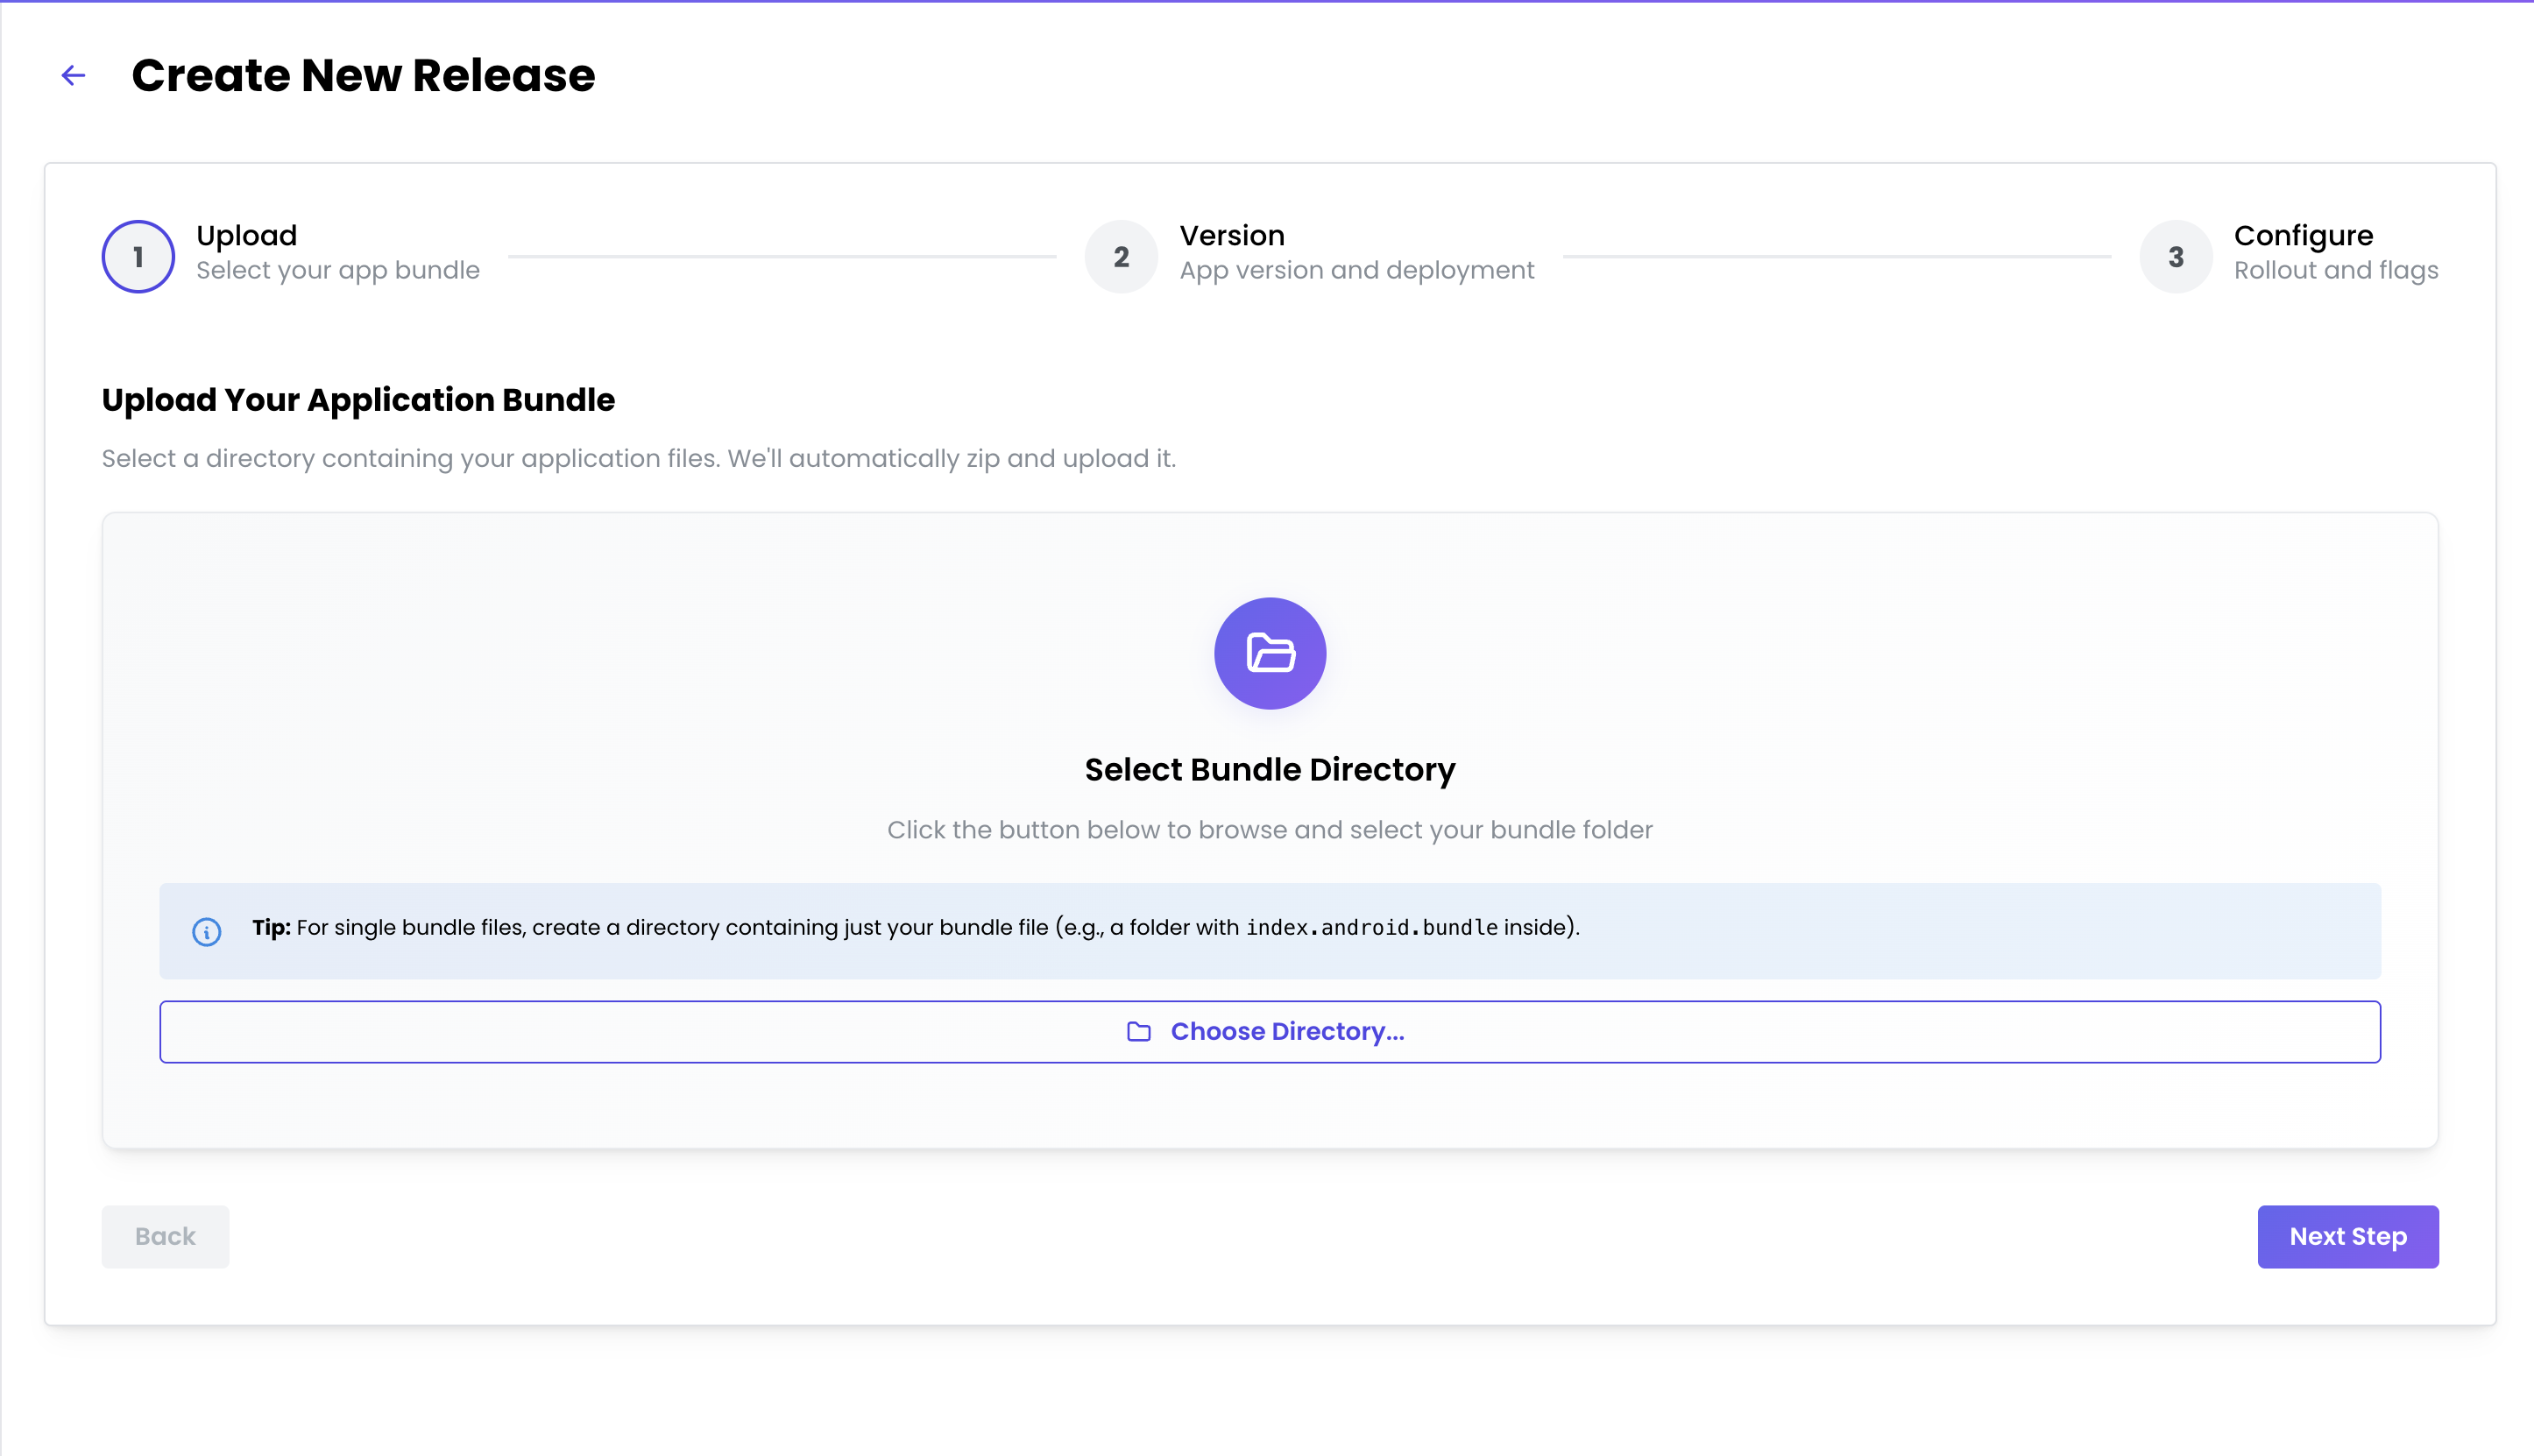Open the Version step label

click(x=1231, y=236)
